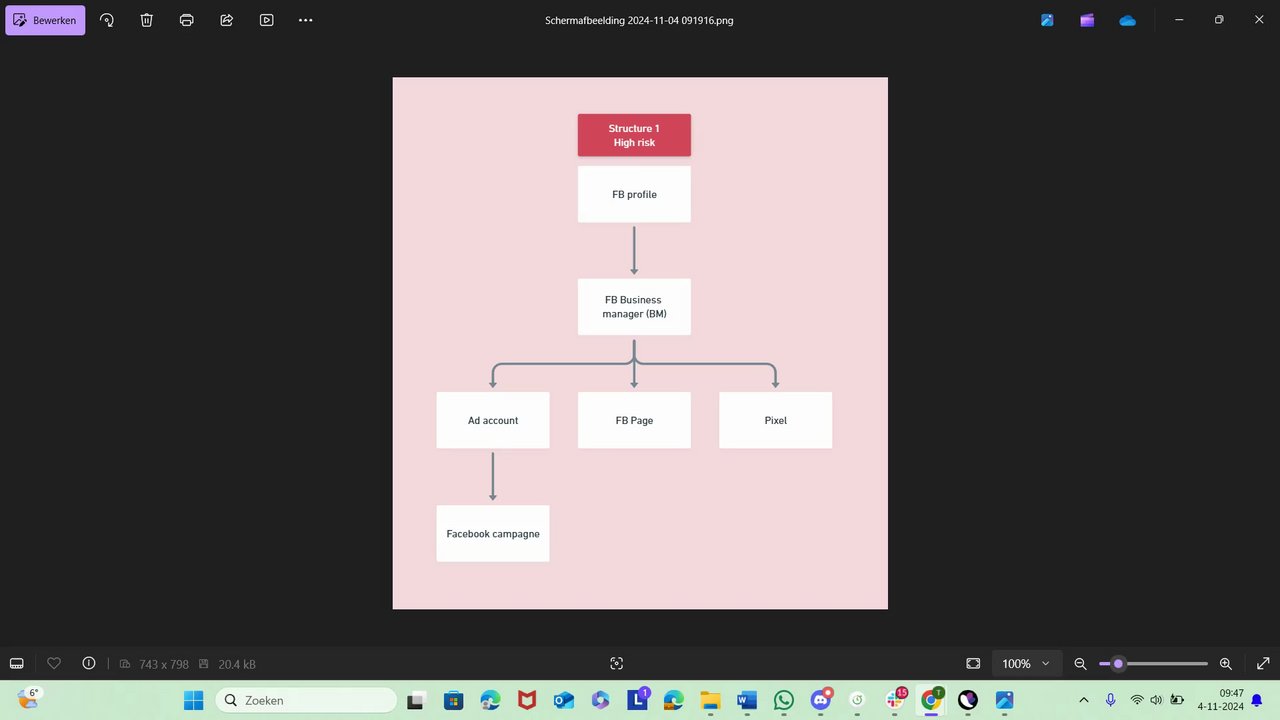The height and width of the screenshot is (720, 1280).
Task: Rotate the image with the rotate icon
Action: (107, 20)
